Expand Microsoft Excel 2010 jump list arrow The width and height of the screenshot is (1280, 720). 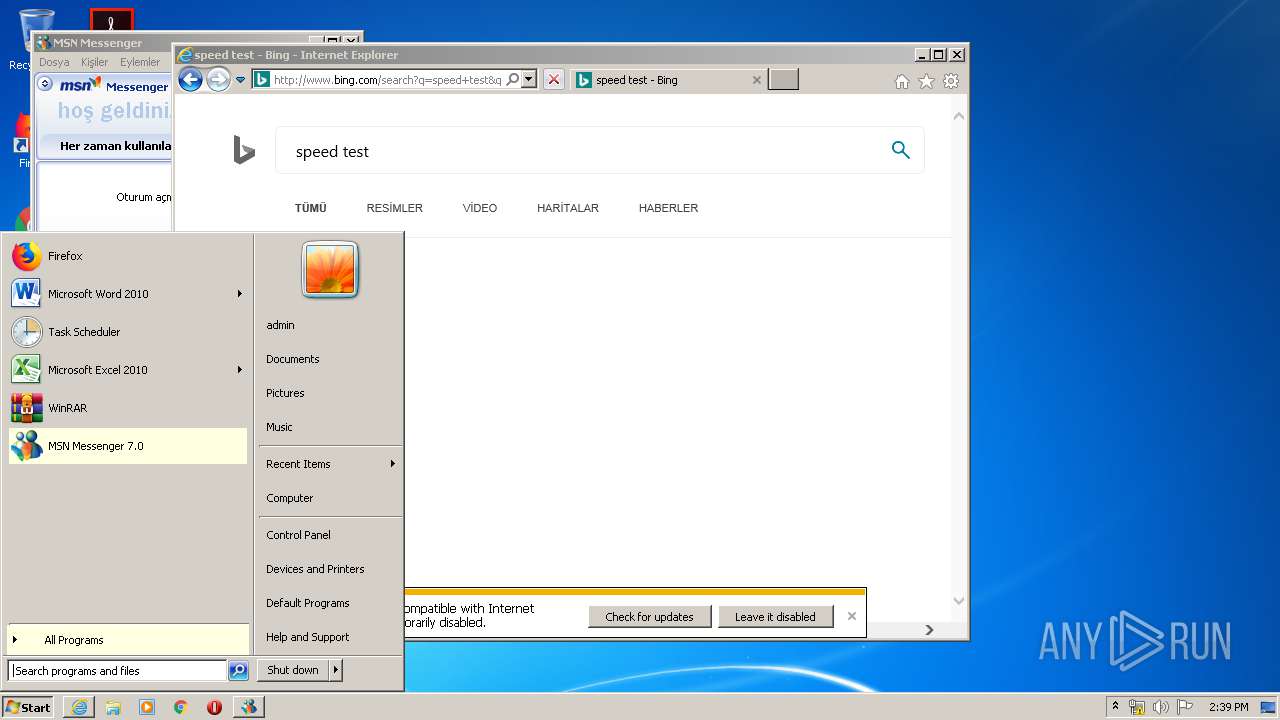239,370
